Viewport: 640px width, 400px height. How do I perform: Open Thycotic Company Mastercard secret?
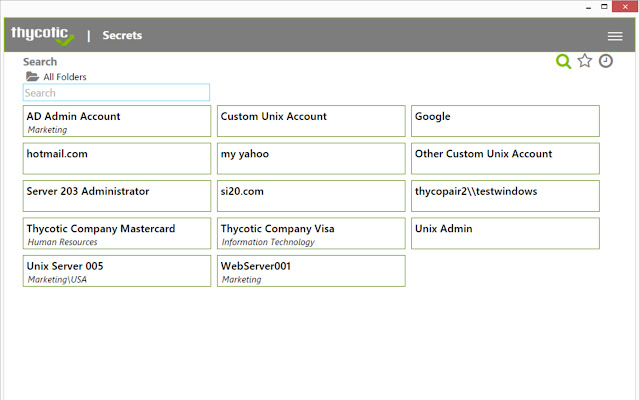click(x=117, y=233)
